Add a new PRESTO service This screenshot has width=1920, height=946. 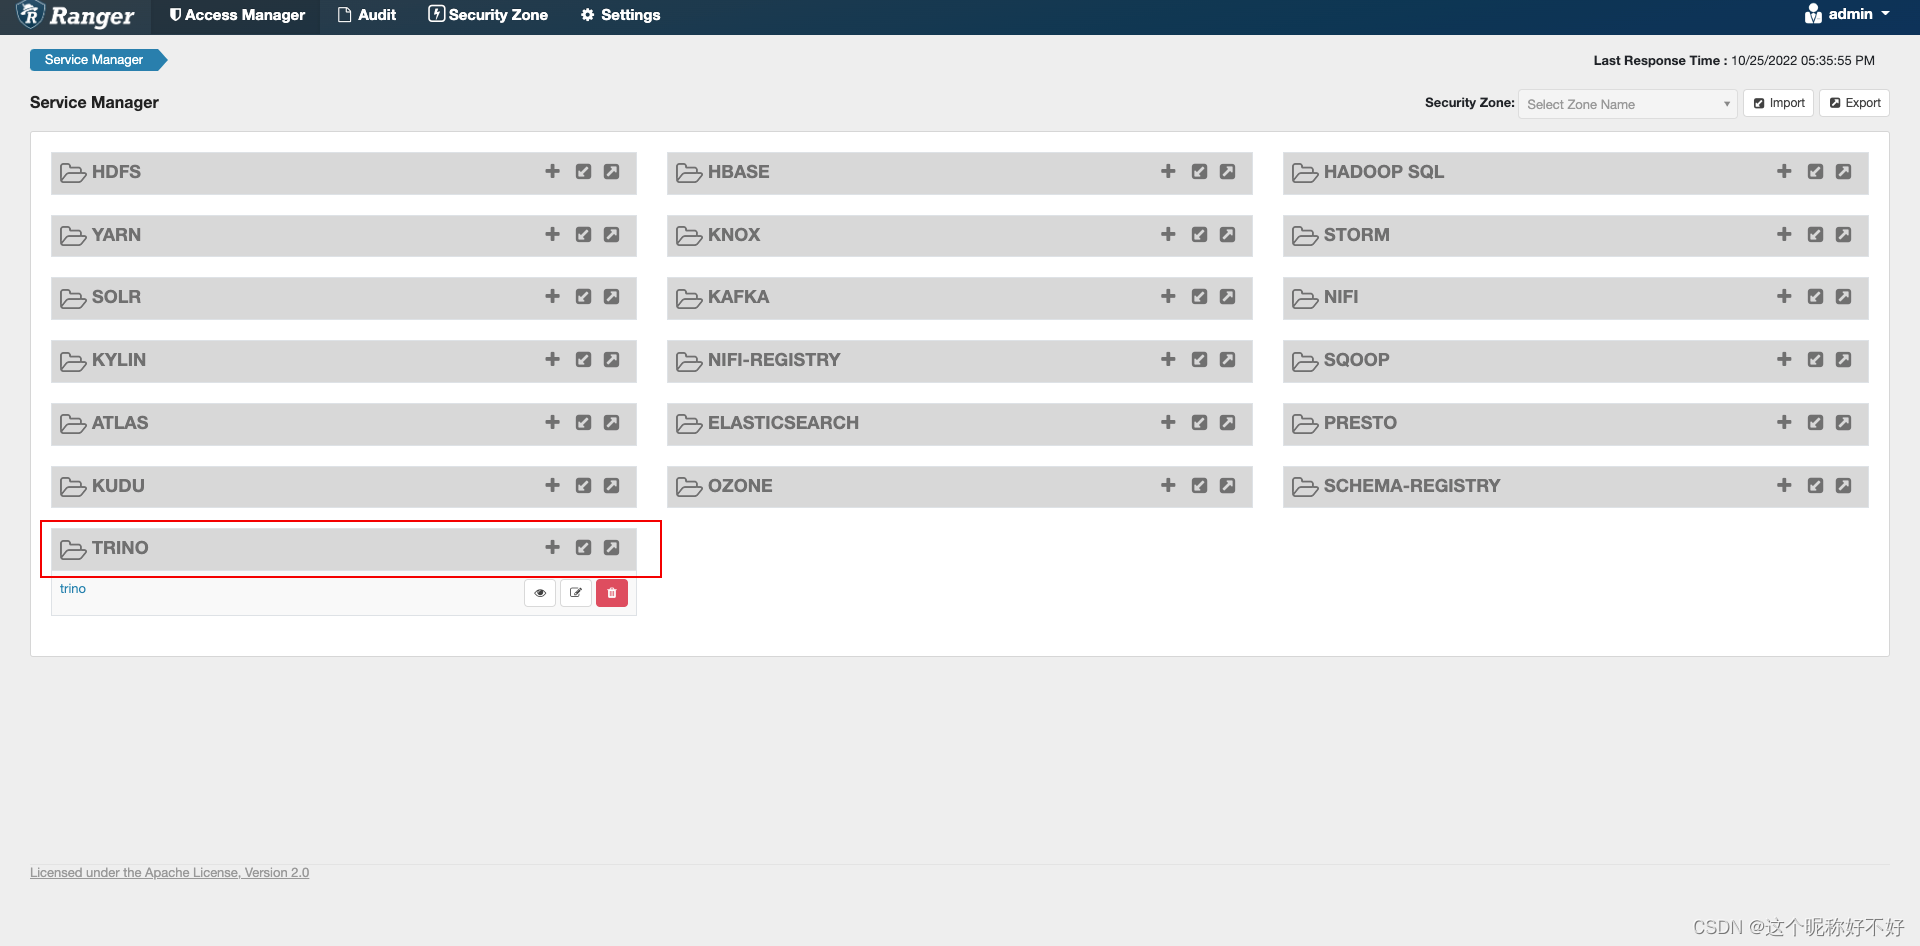pyautogui.click(x=1784, y=422)
